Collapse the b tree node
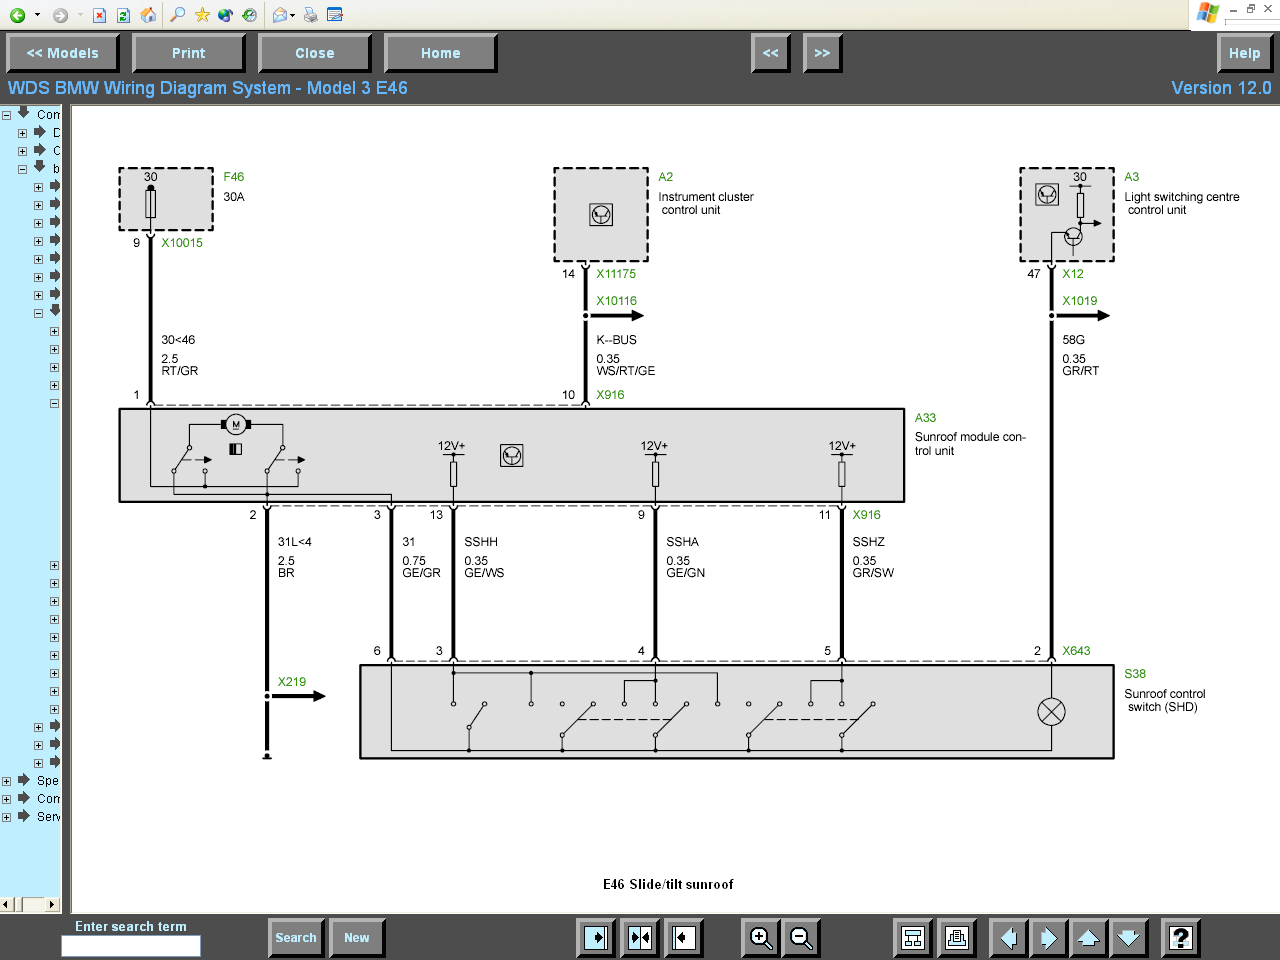Screen dimensions: 1280x960 (x=22, y=169)
